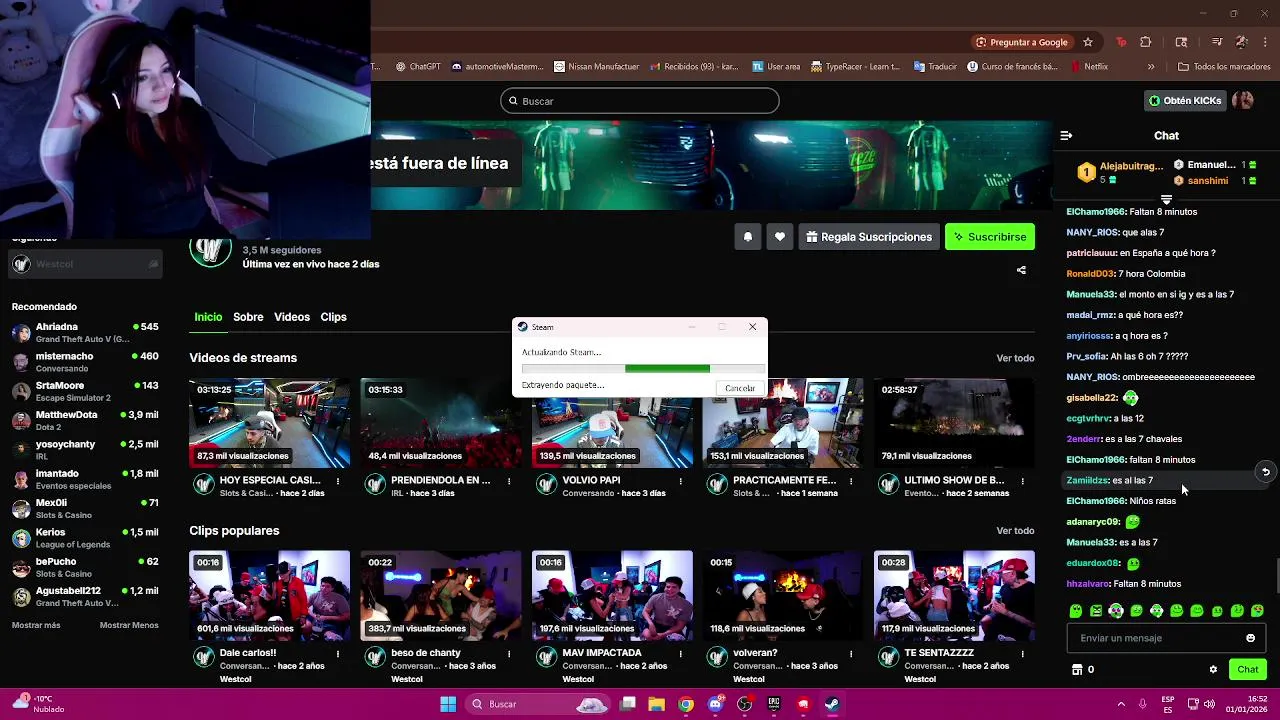Open File Explorer from the taskbar
Viewport: 1280px width, 720px height.
pos(657,704)
